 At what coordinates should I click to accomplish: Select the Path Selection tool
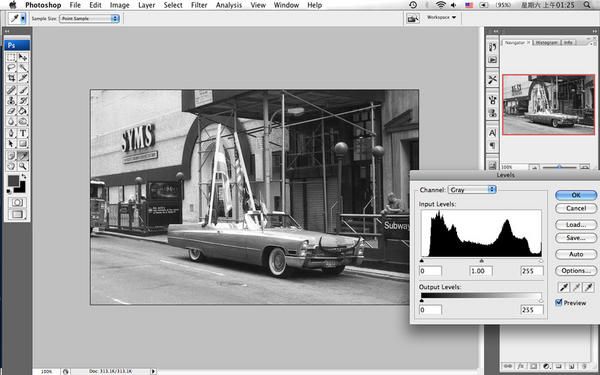[x=11, y=144]
